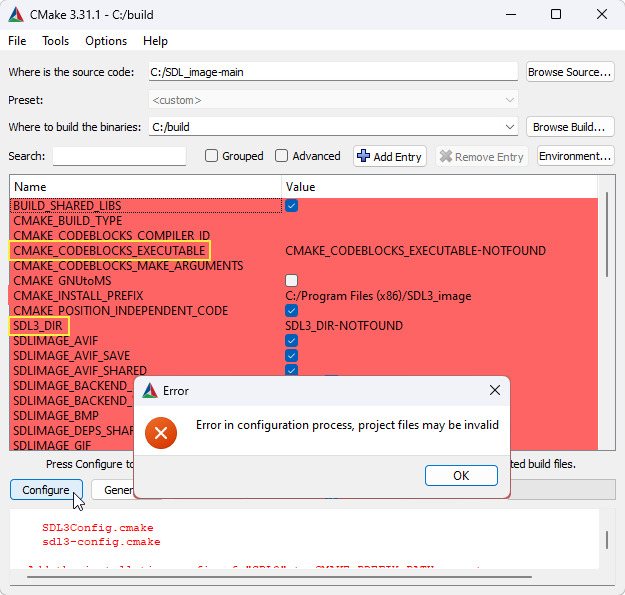Image resolution: width=625 pixels, height=595 pixels.
Task: Select the CMAKE_CODEBLOCKS_EXECUTABLE entry name
Action: 109,251
